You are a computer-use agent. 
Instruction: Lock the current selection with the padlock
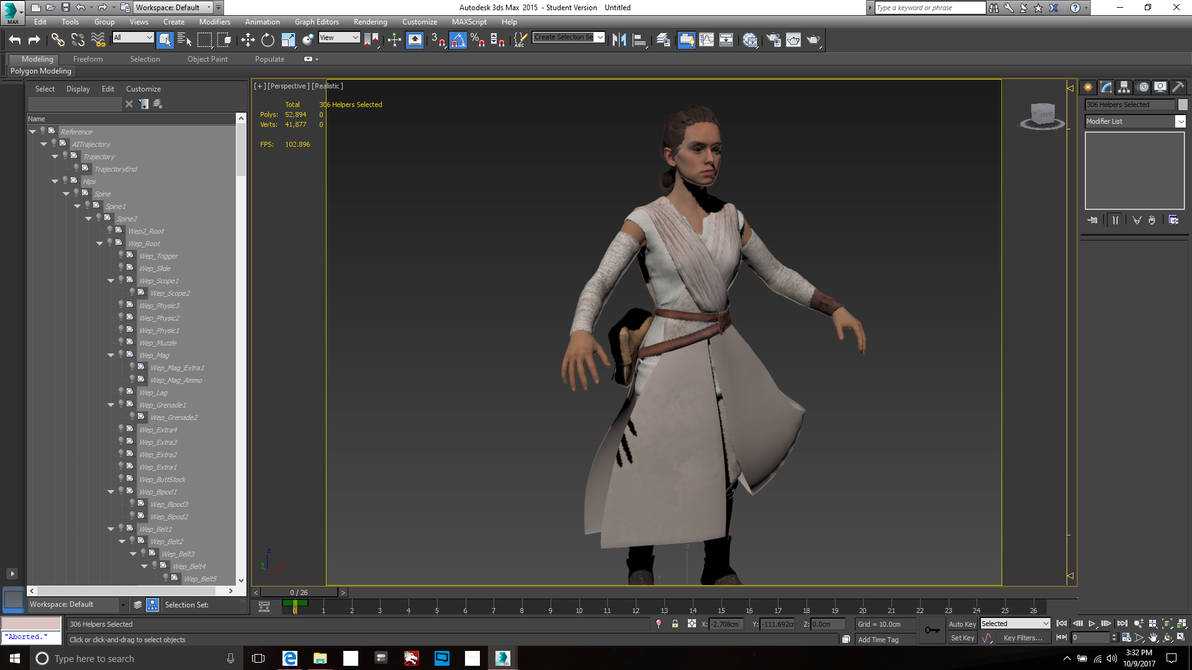[675, 623]
